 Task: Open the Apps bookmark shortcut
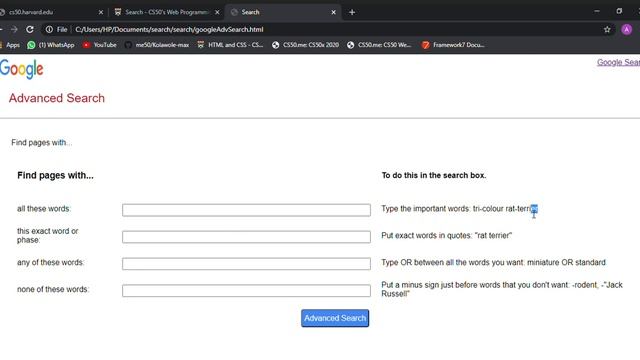(10, 45)
